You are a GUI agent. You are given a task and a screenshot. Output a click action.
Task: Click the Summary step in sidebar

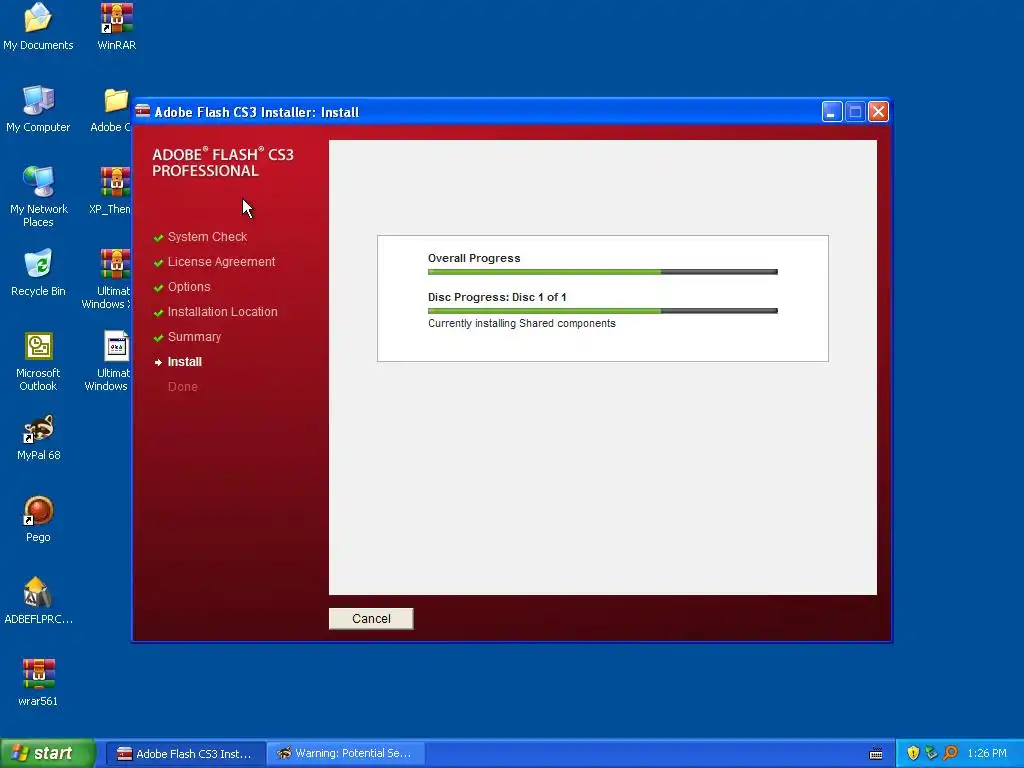(194, 337)
